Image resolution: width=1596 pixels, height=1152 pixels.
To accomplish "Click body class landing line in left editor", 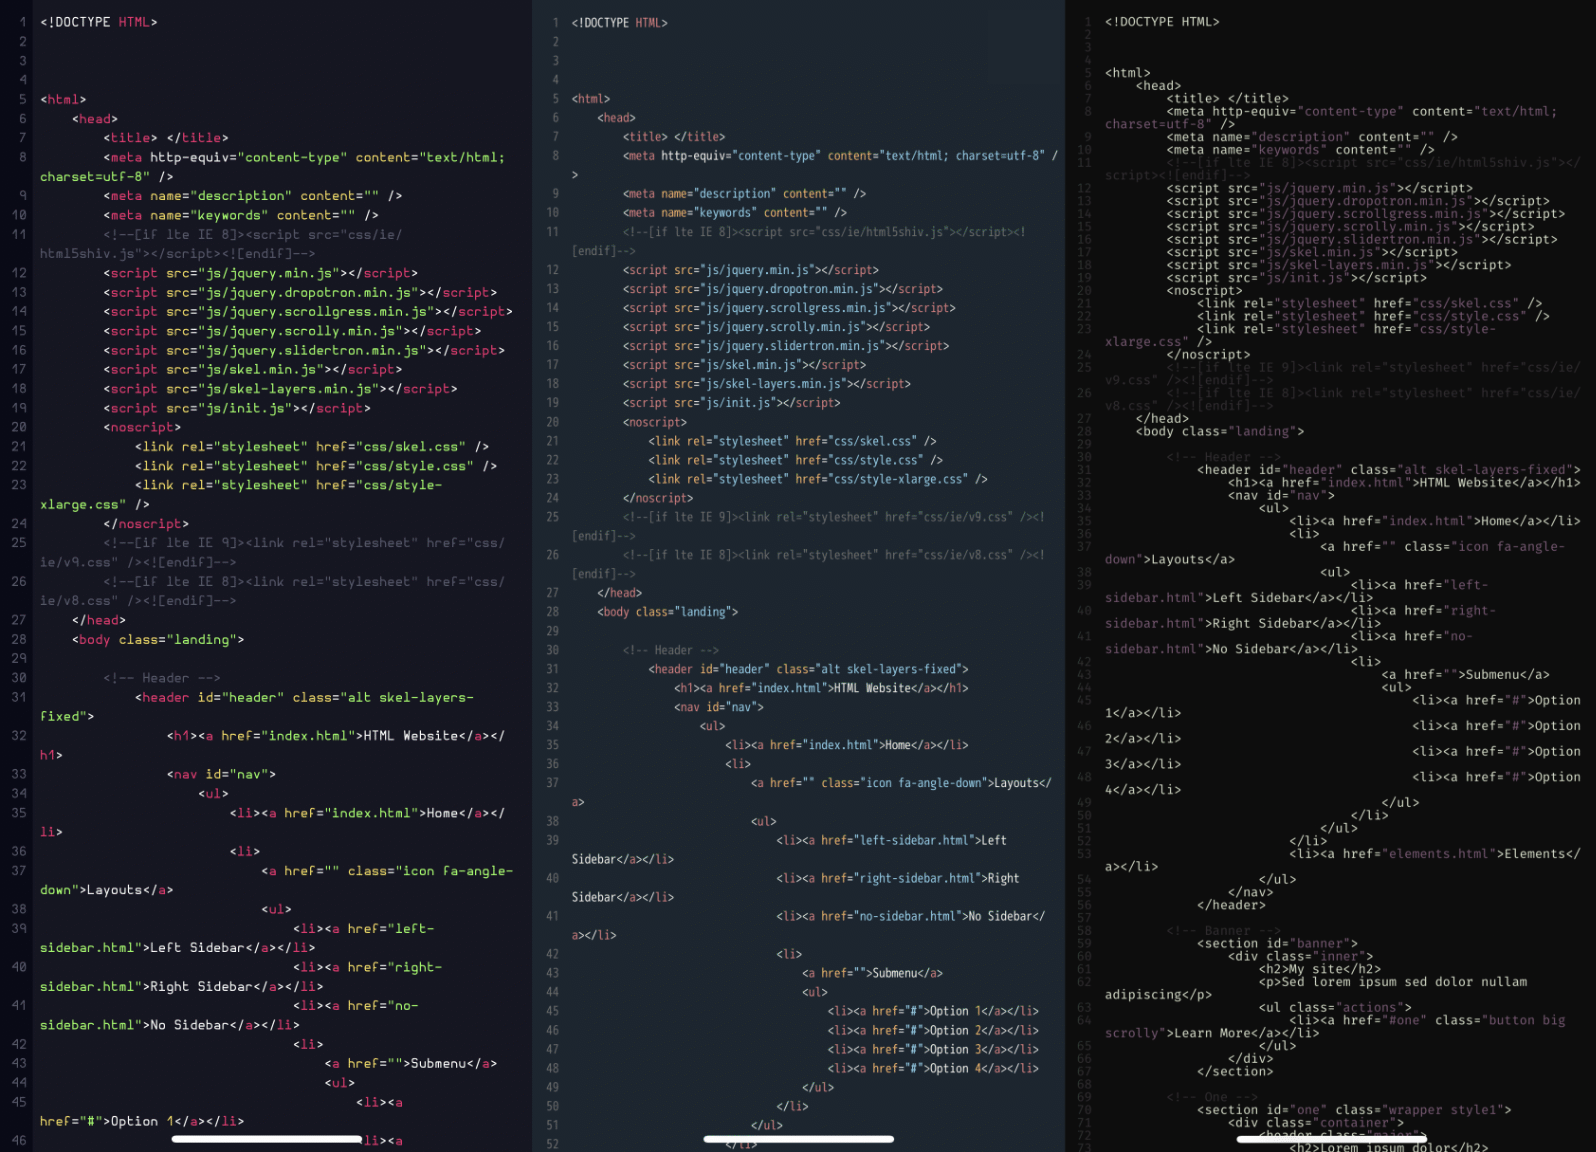I will (x=158, y=640).
